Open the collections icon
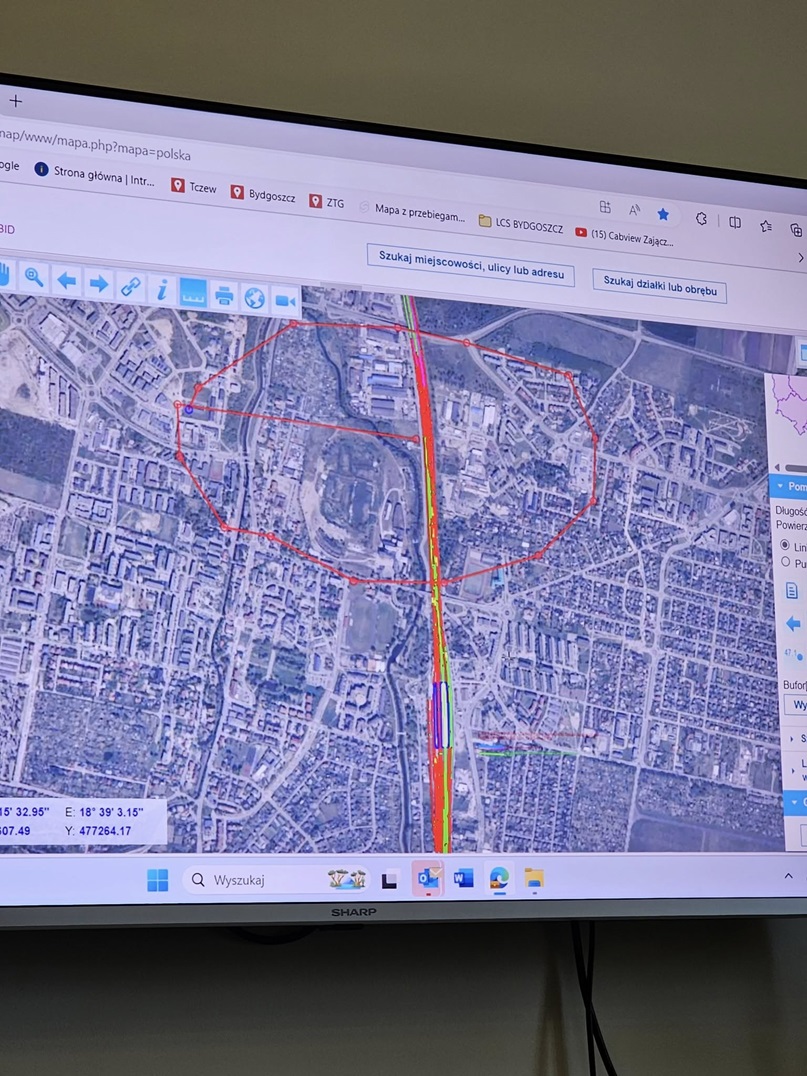The width and height of the screenshot is (807, 1076). coord(796,230)
